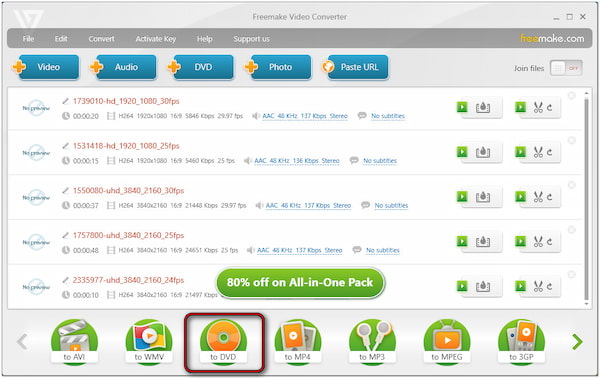
Task: Rename the 1739010-hd_1920_1080_30fps file with pencil icon
Action: point(65,101)
